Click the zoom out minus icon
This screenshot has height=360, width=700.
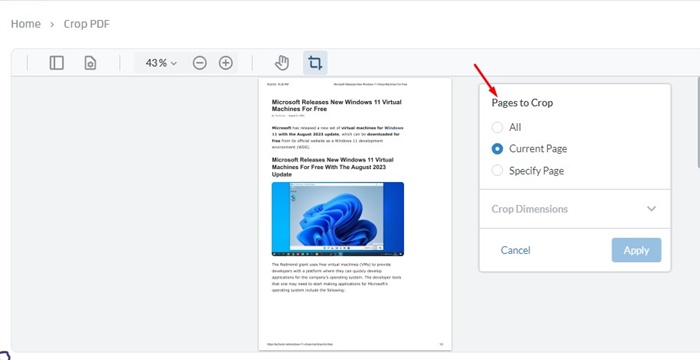coord(200,63)
